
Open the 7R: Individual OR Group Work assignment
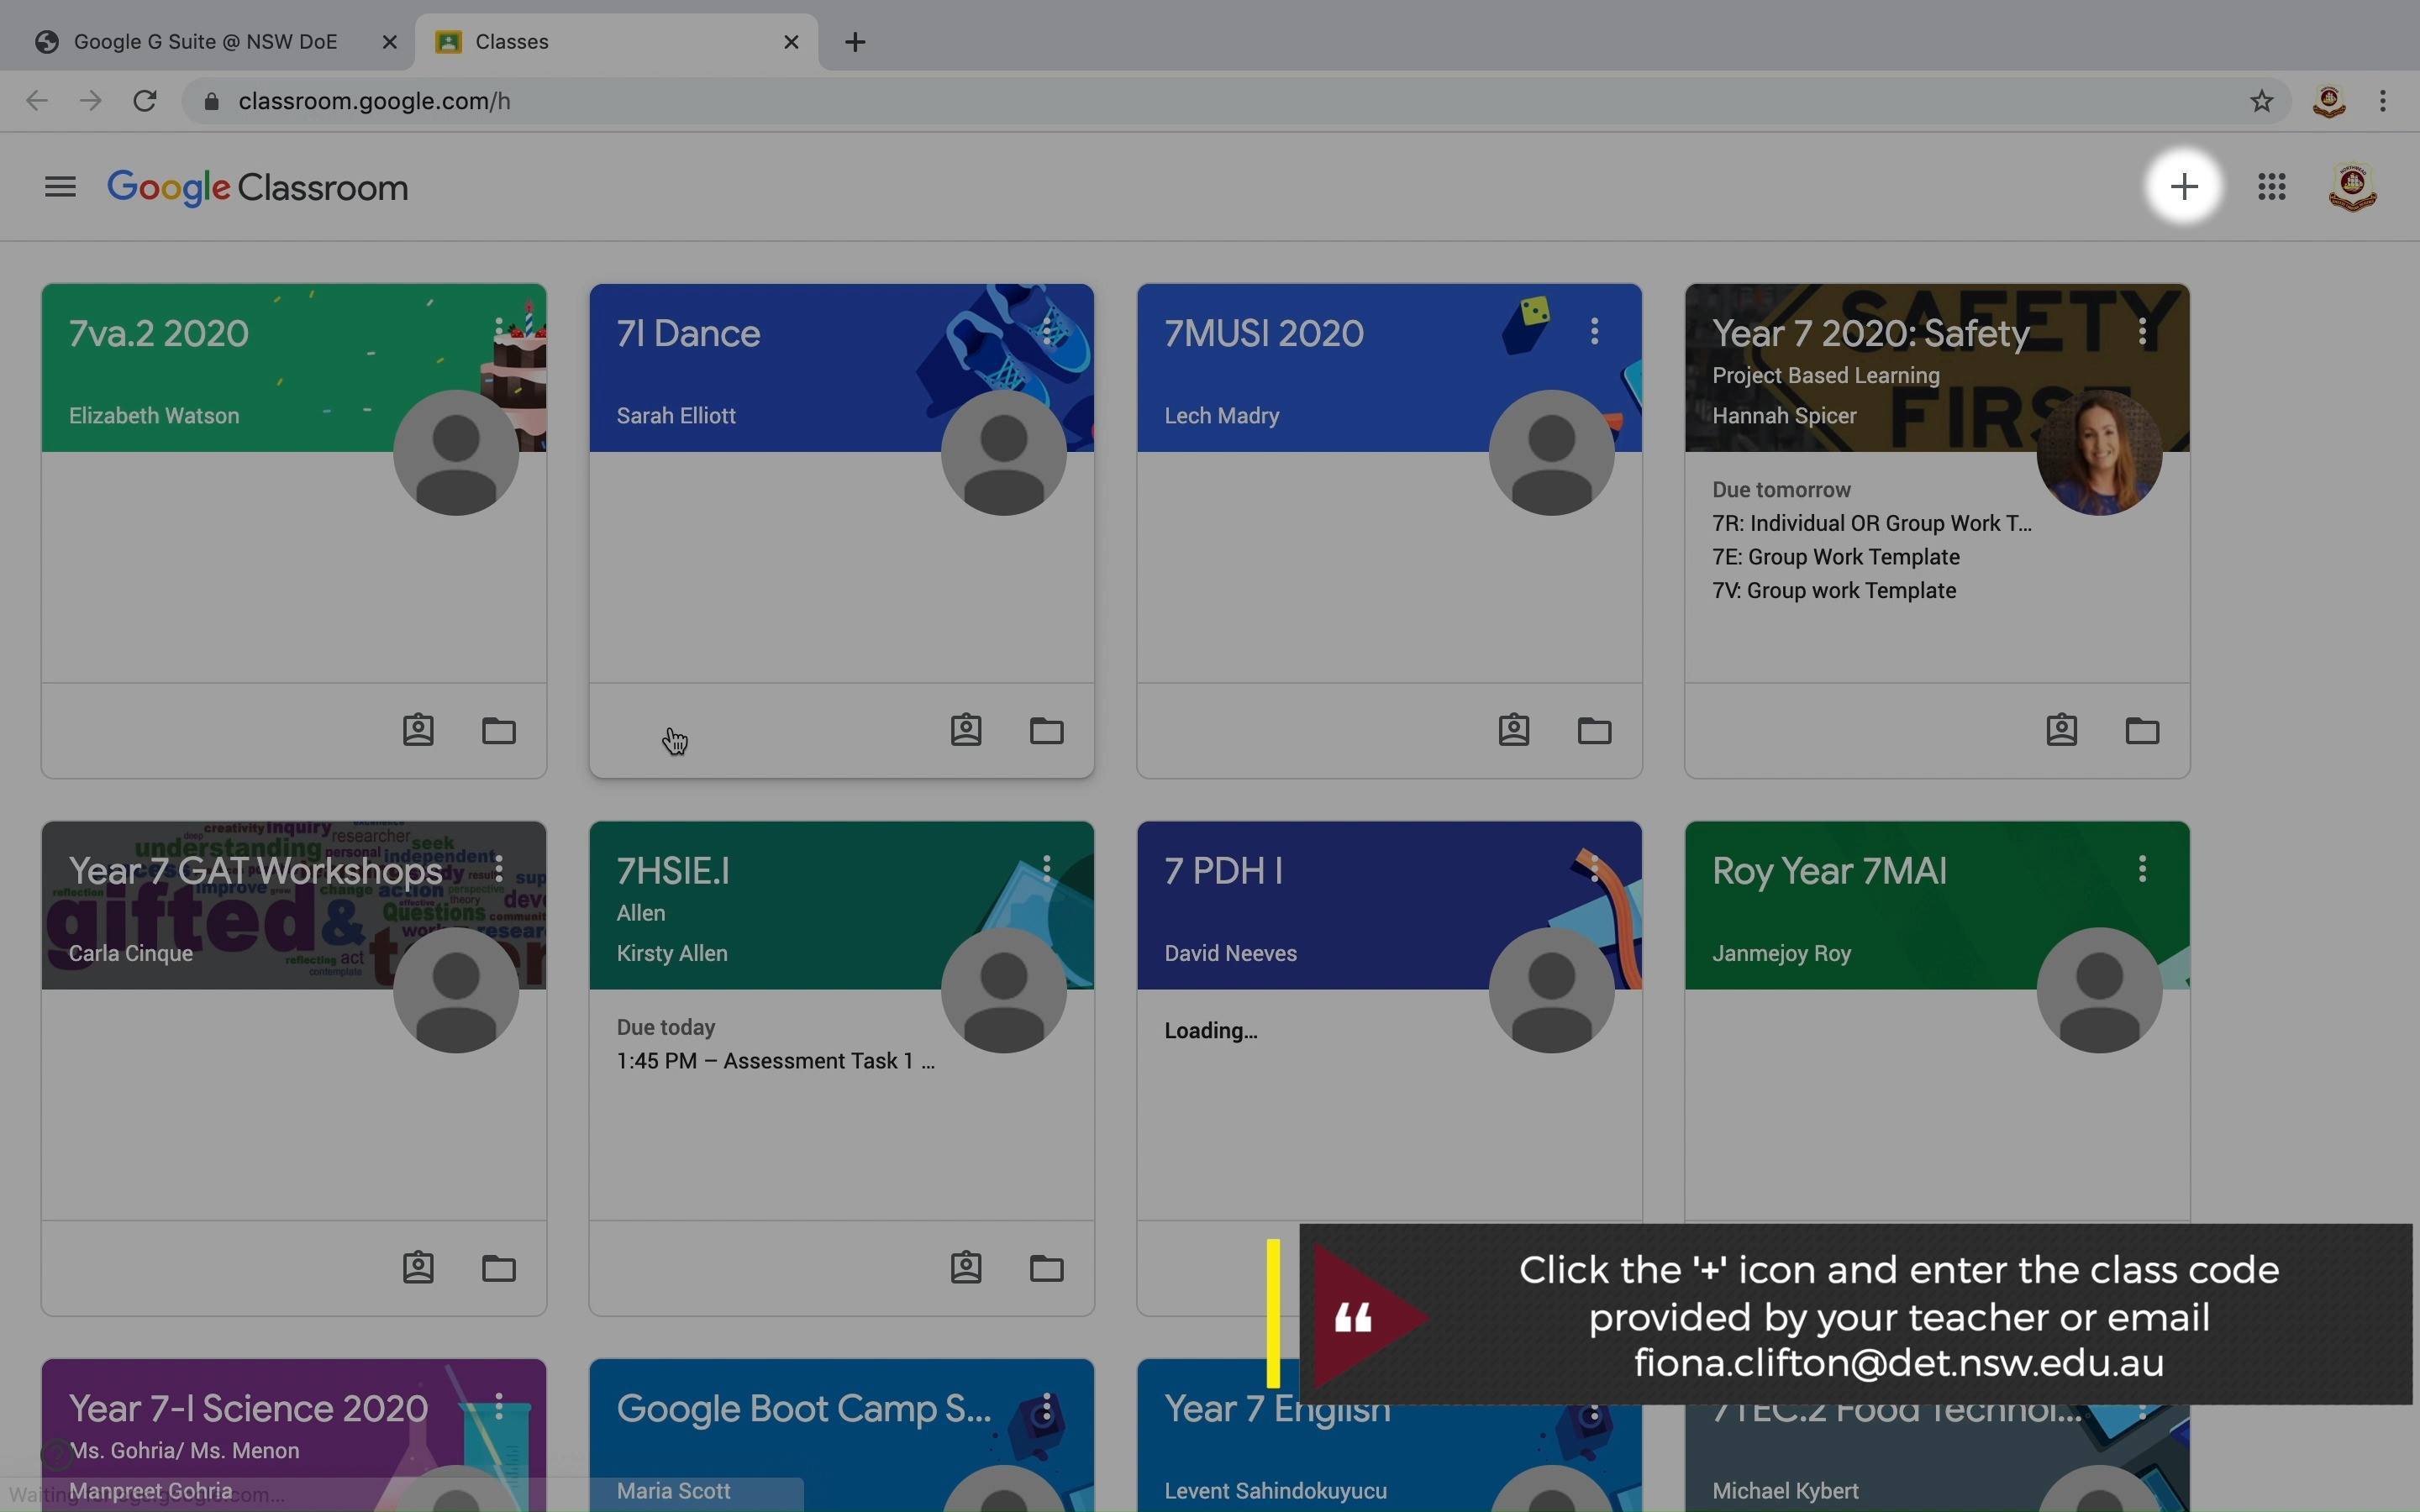(1872, 523)
